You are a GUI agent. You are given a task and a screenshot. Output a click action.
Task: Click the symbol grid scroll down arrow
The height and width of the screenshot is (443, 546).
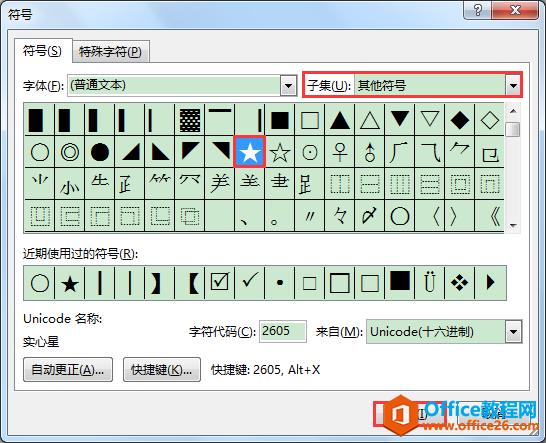pos(513,226)
